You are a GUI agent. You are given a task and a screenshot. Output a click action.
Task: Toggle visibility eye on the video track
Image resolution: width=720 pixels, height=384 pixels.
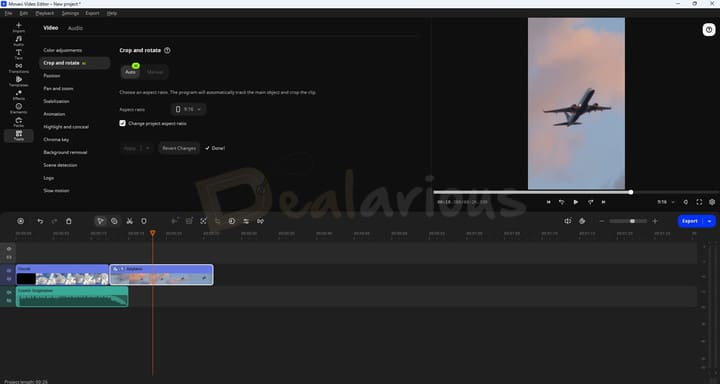pos(9,271)
